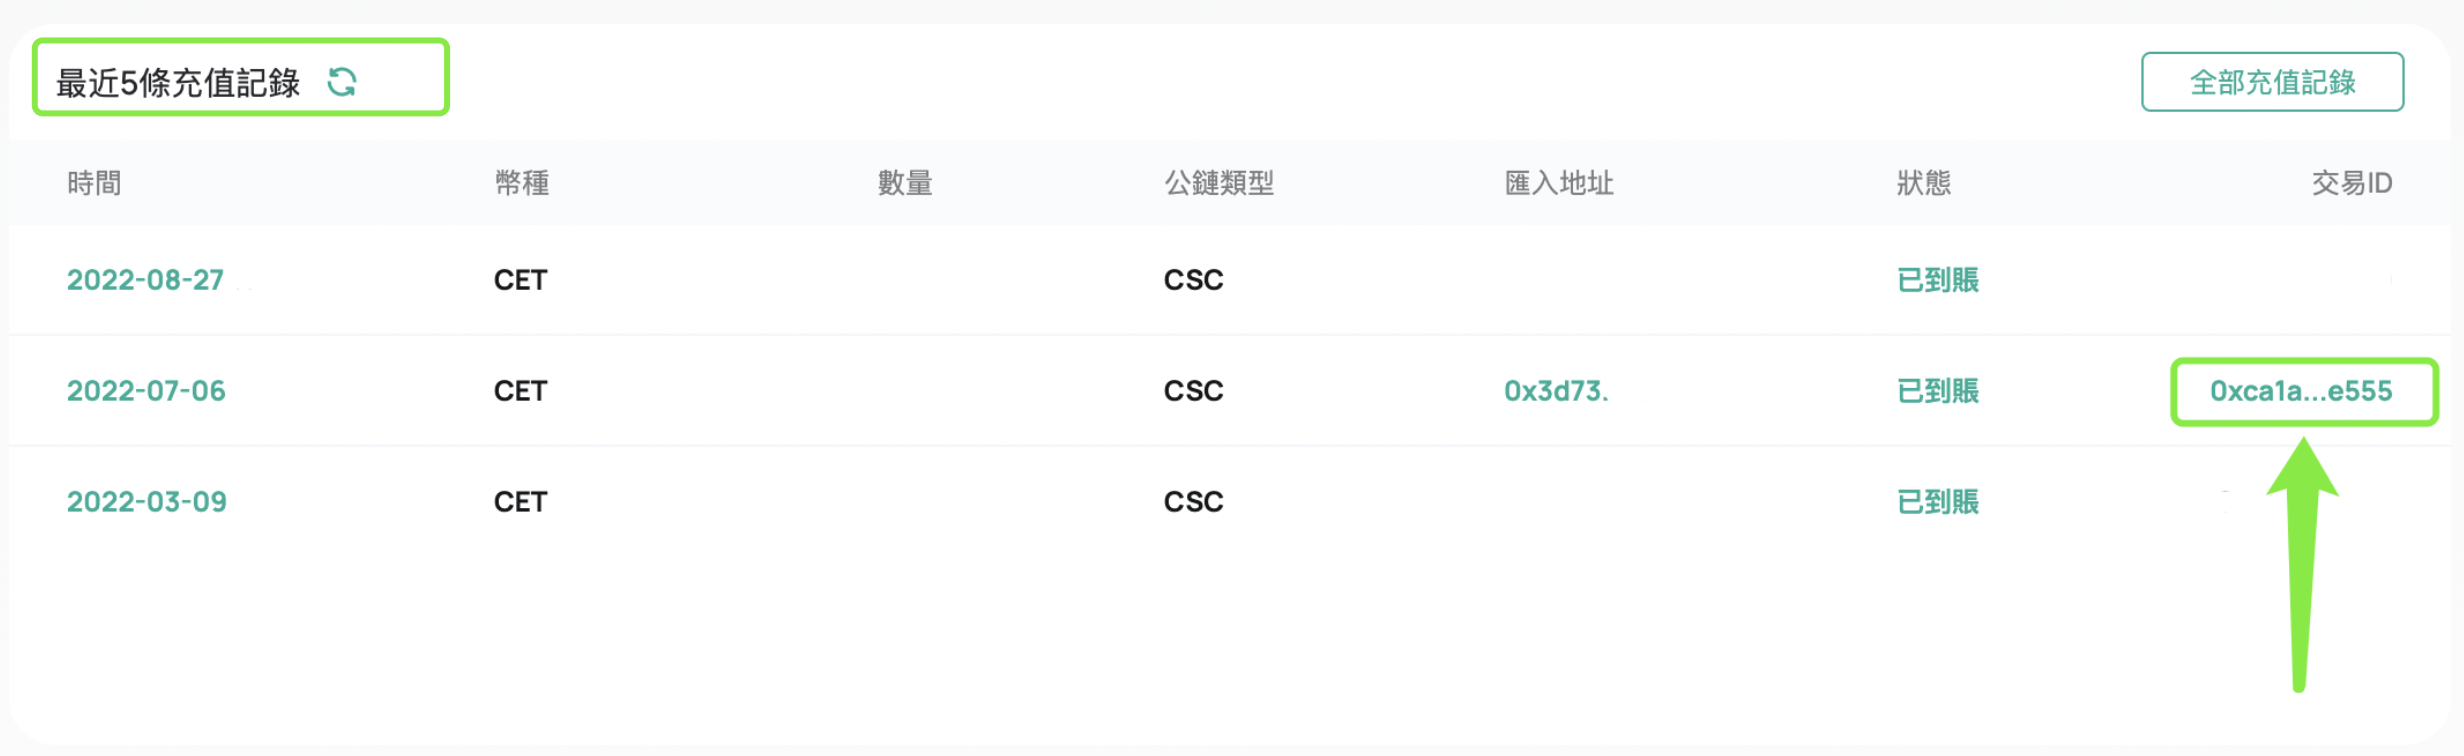Select the 2022-07-06 record date
2464x756 pixels.
(x=146, y=391)
